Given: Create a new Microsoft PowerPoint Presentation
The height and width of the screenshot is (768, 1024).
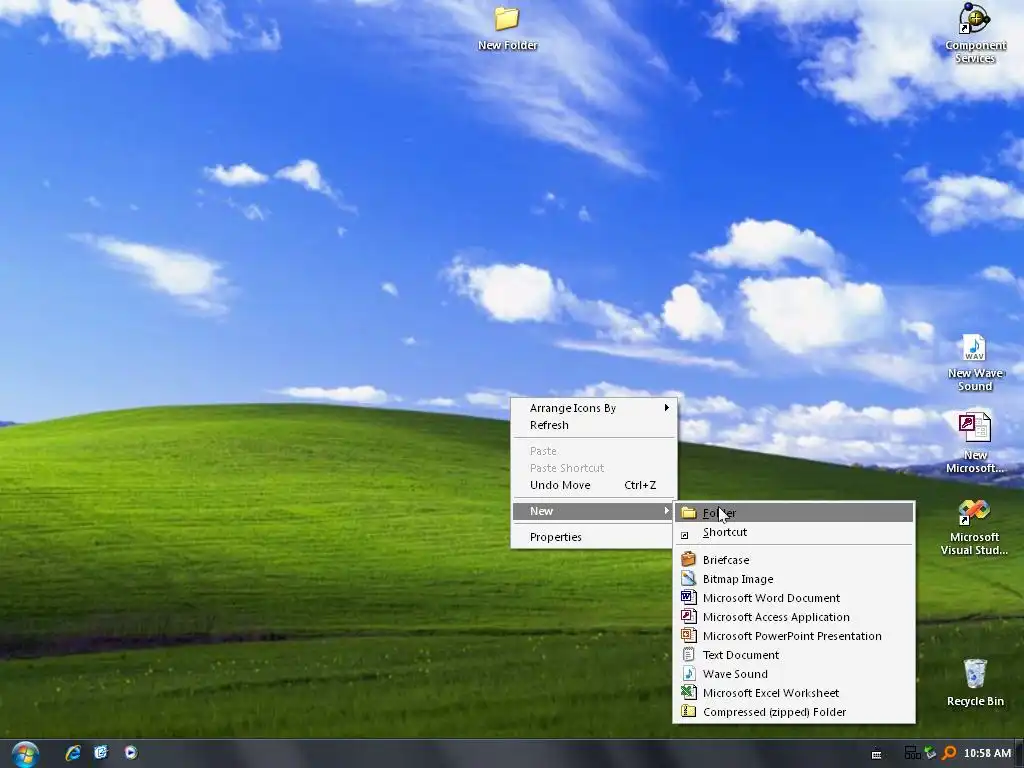Looking at the screenshot, I should pos(794,636).
